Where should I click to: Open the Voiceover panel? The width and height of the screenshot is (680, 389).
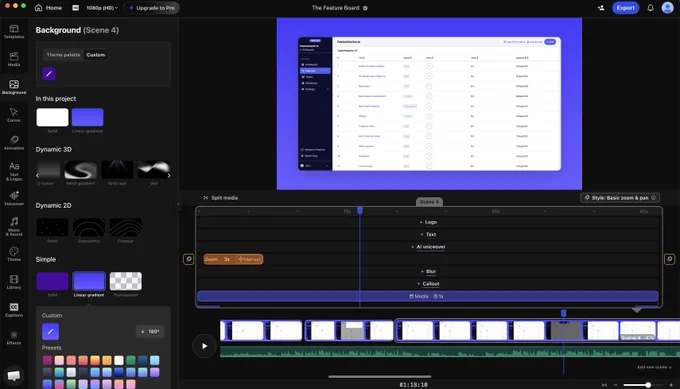point(14,198)
